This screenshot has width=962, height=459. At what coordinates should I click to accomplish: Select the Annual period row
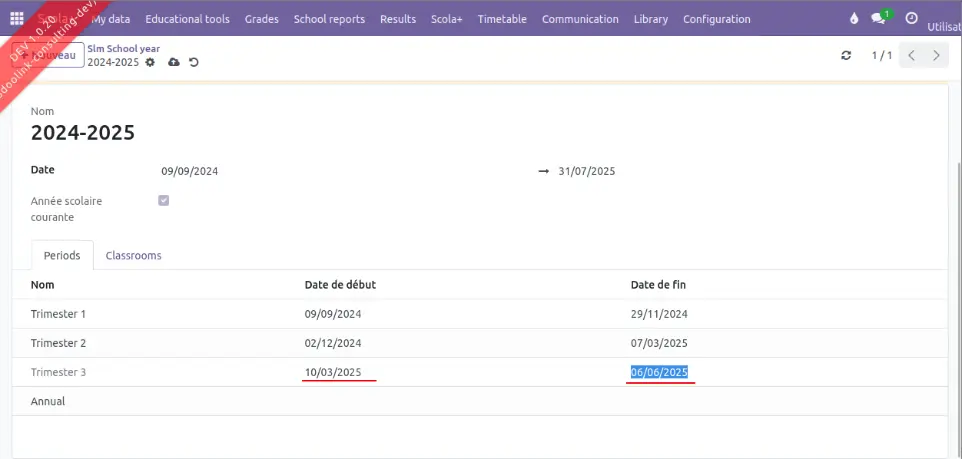pyautogui.click(x=48, y=401)
